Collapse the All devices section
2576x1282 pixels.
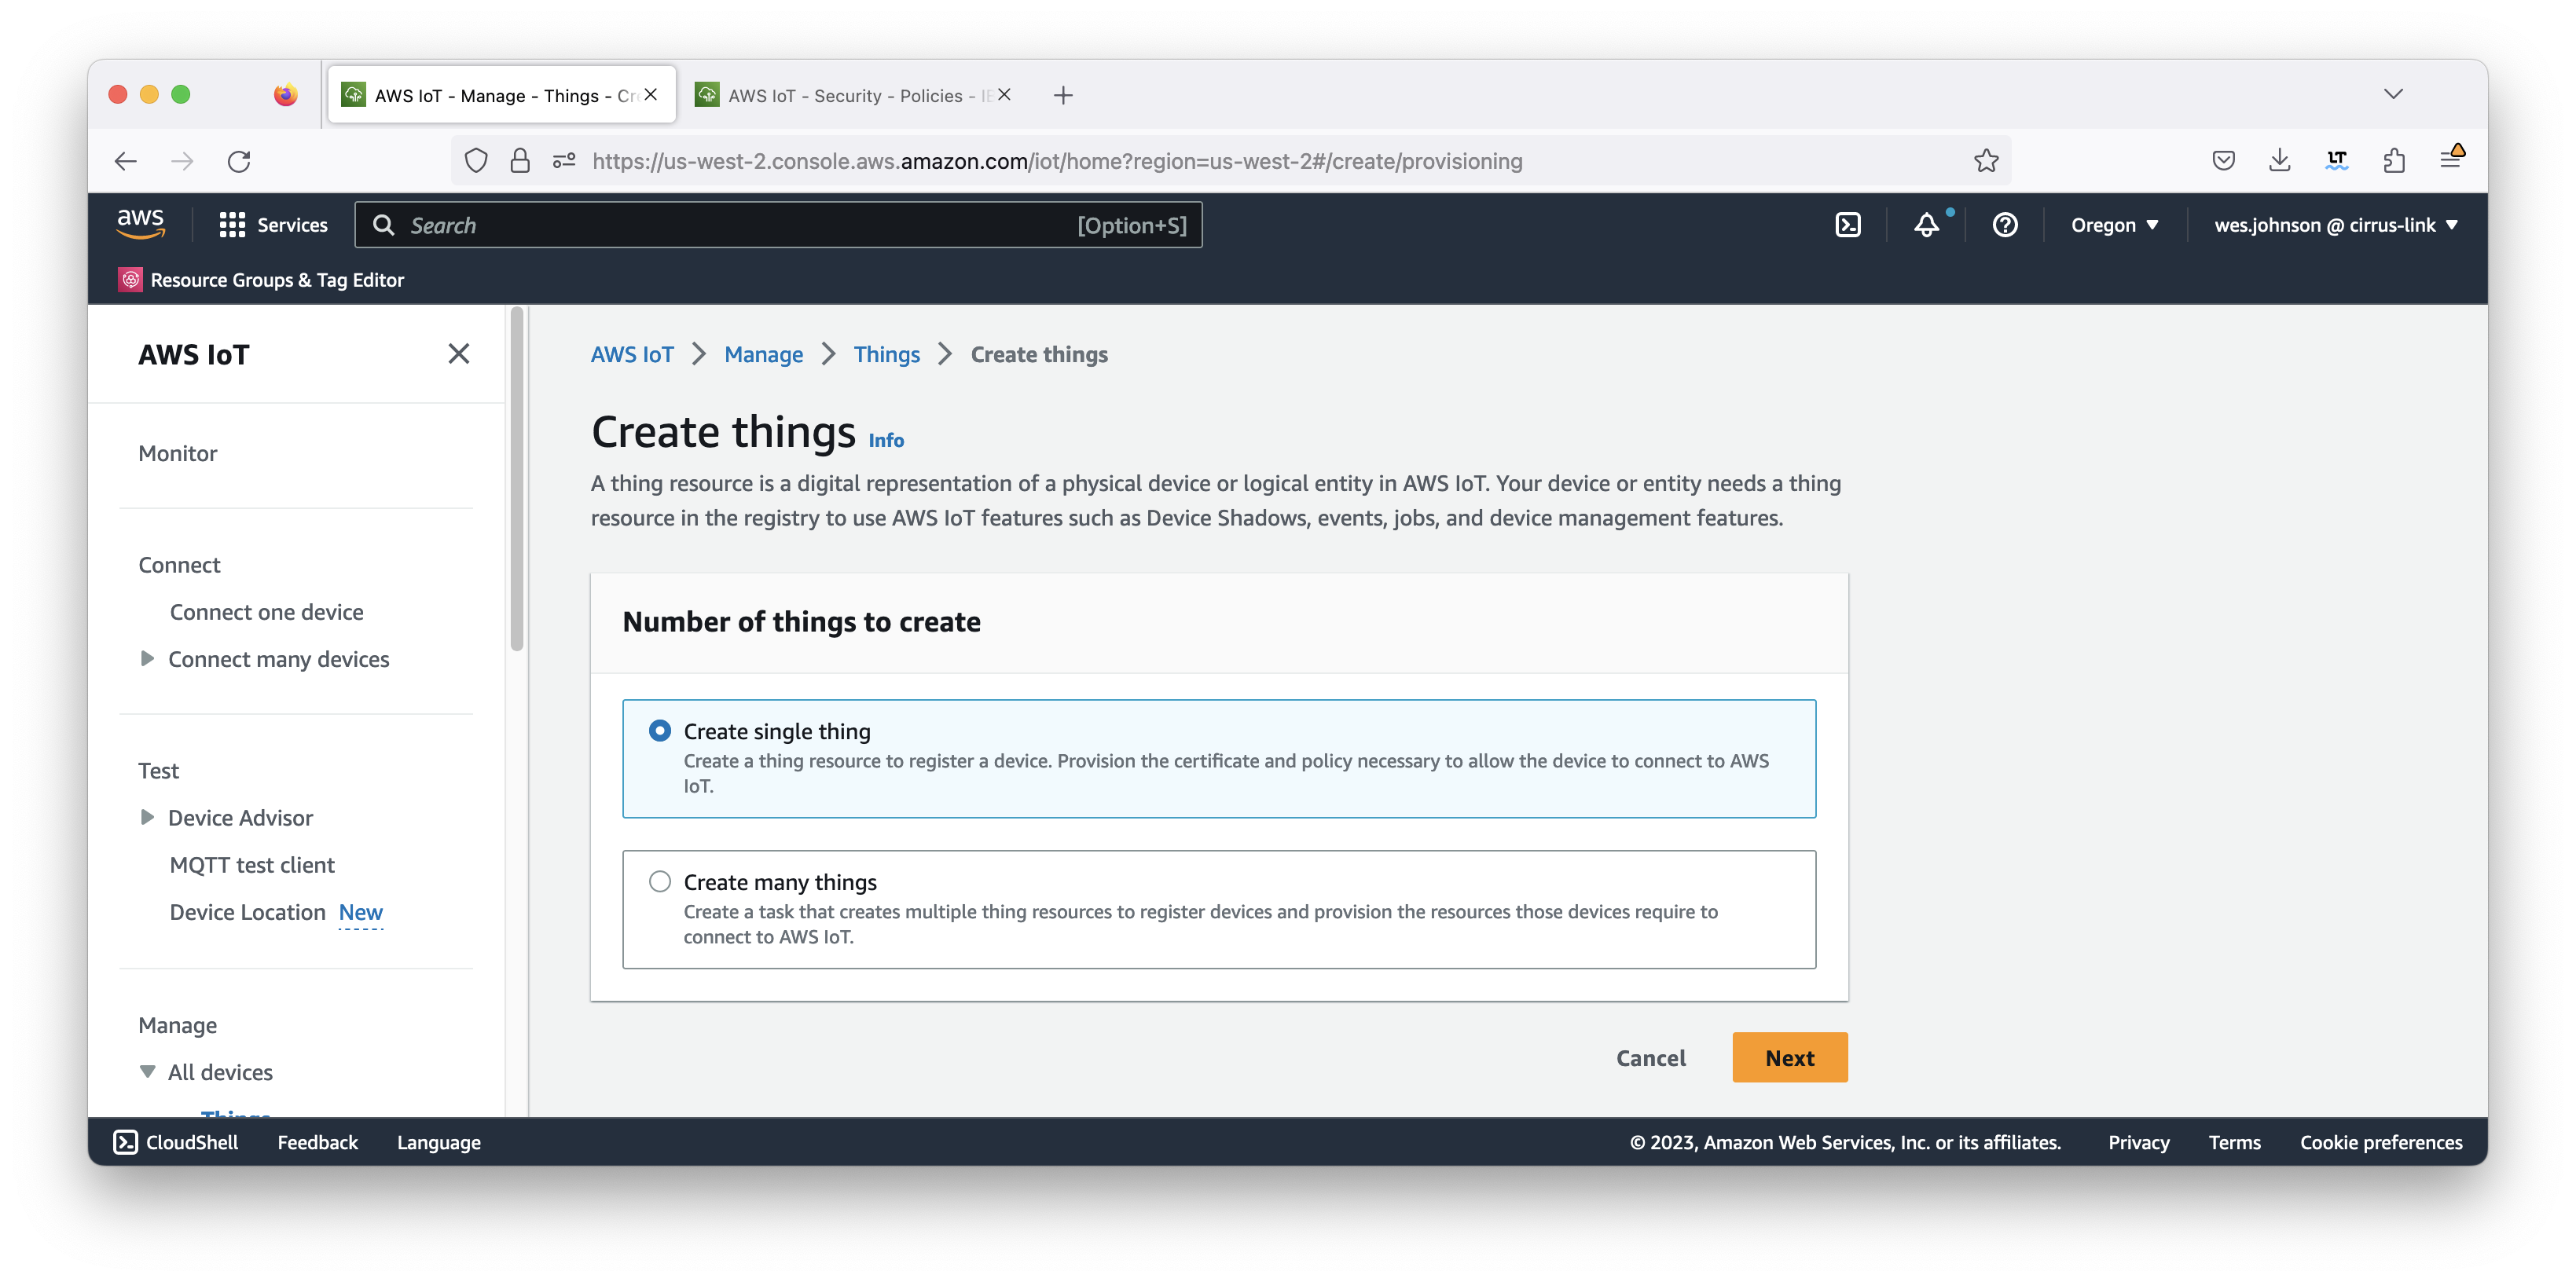[x=147, y=1072]
